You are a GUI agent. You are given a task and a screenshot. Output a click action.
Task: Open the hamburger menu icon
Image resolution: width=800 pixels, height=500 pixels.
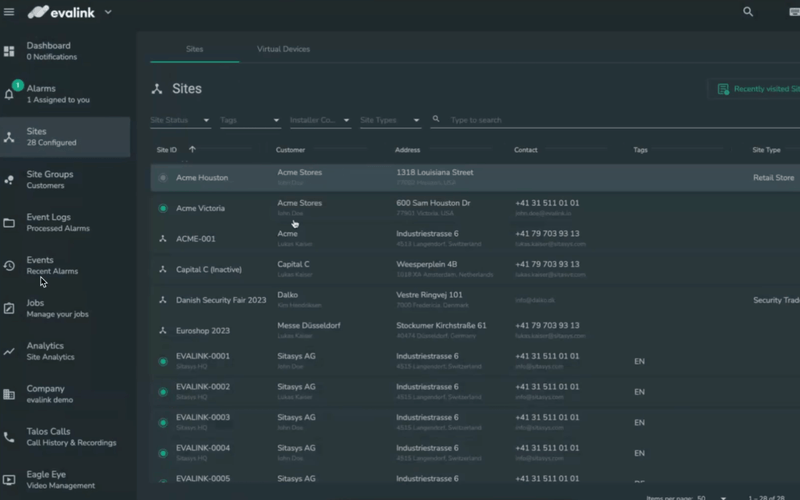click(10, 12)
